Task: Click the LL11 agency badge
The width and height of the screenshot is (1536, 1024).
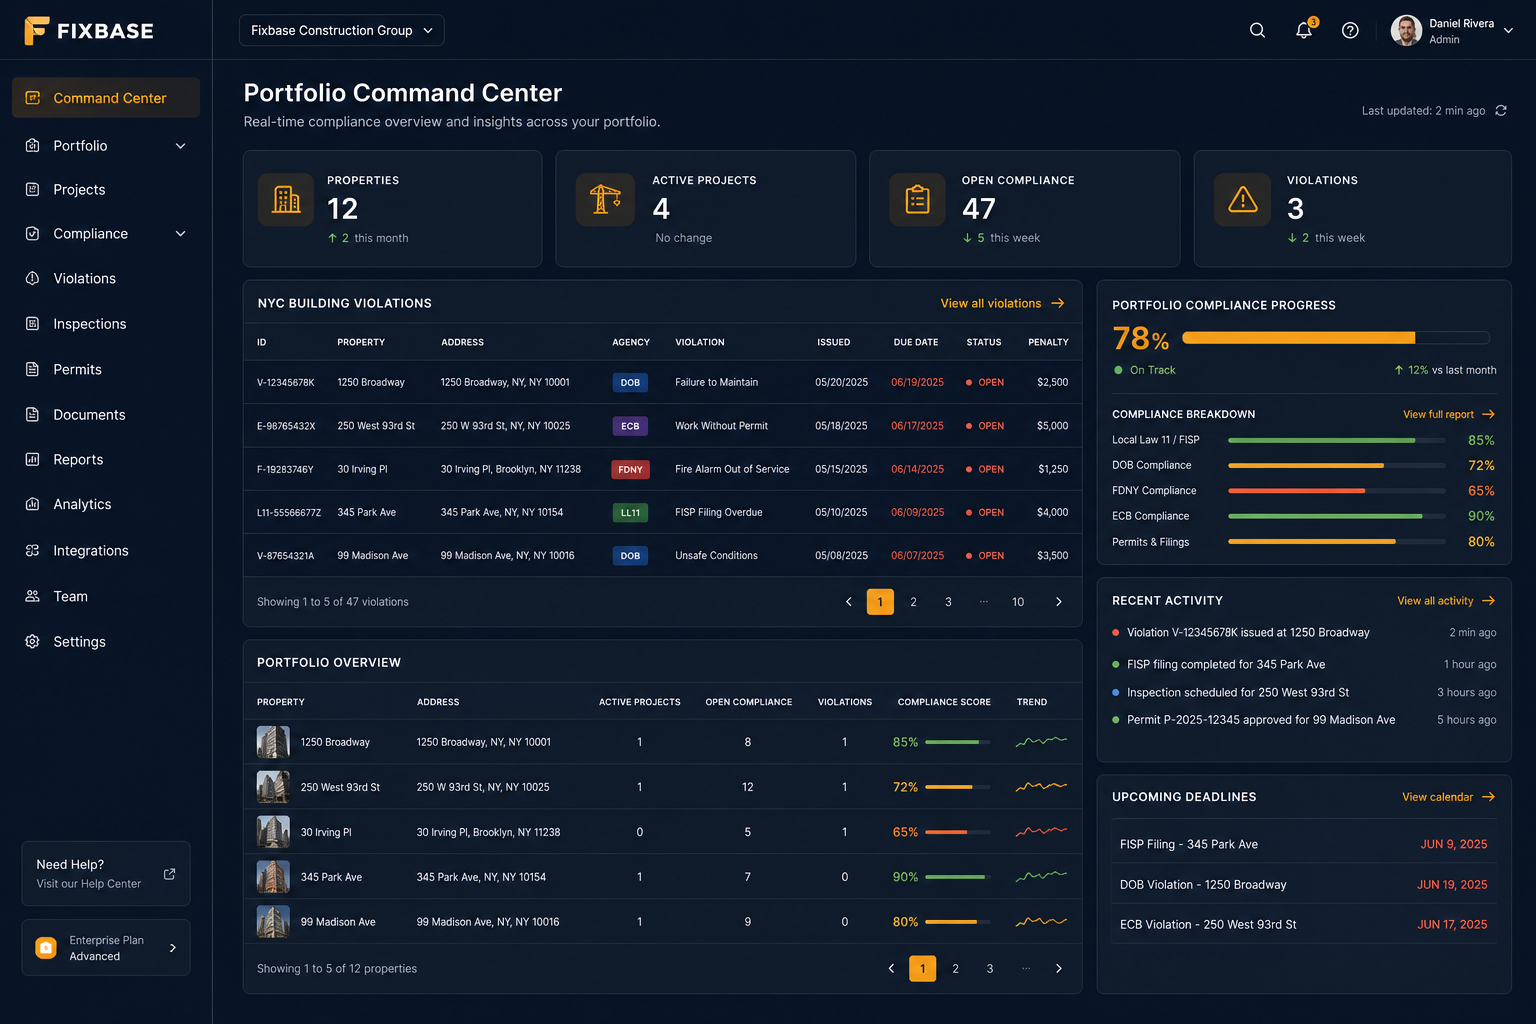Action: 630,512
